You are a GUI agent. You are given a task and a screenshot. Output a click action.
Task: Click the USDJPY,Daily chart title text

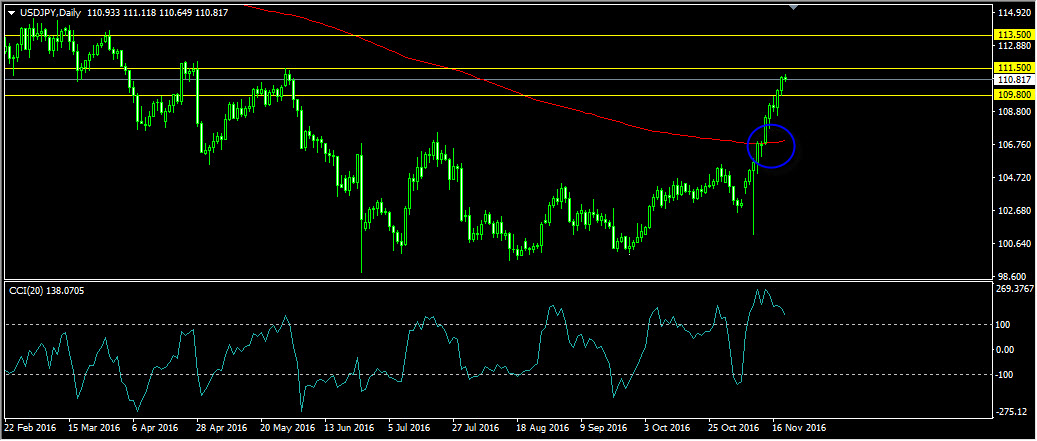pos(49,12)
